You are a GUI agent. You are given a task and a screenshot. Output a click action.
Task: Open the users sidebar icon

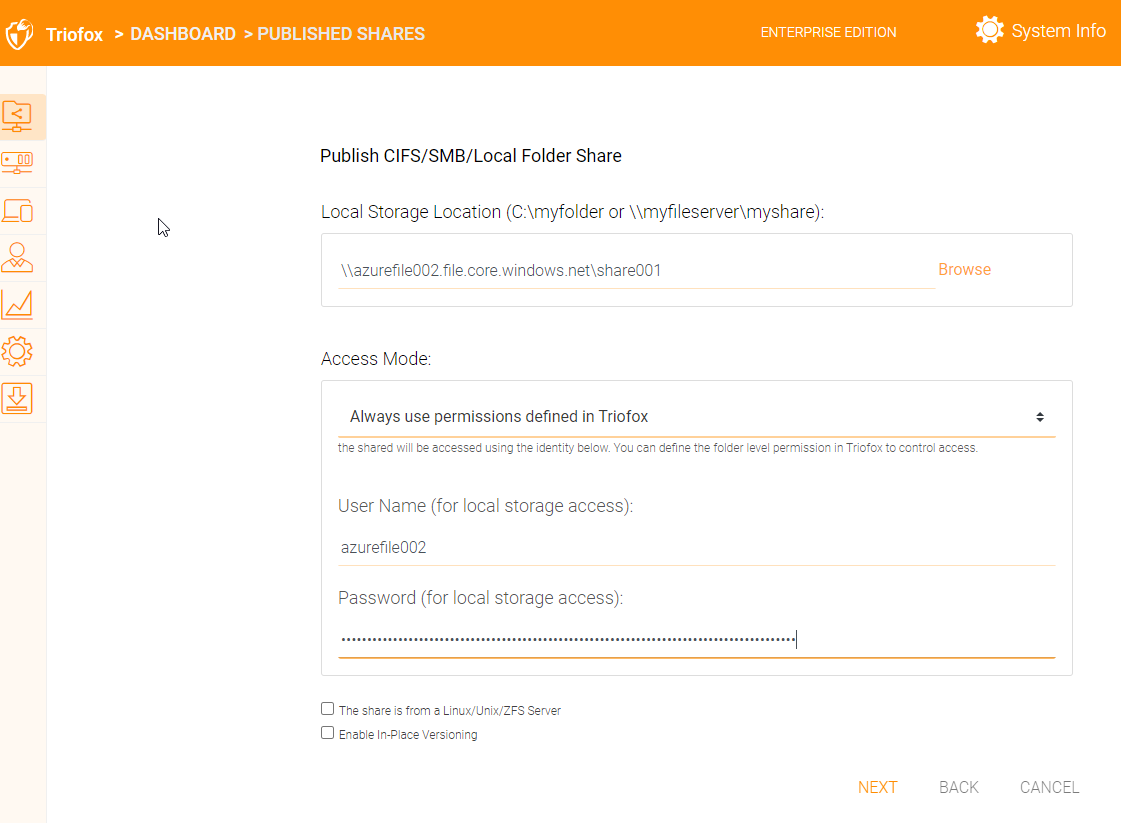click(x=17, y=257)
